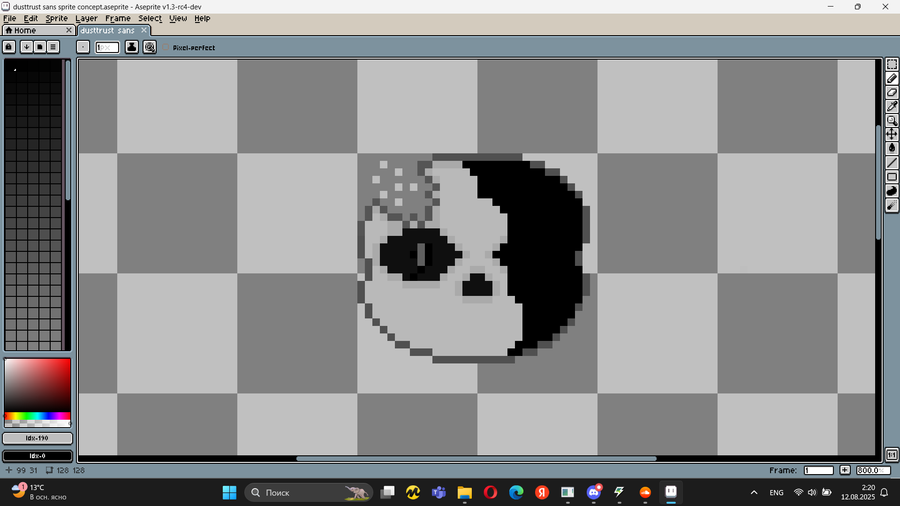Toggle the Pixel-perfect checkbox
Image resolution: width=900 pixels, height=506 pixels.
click(166, 48)
